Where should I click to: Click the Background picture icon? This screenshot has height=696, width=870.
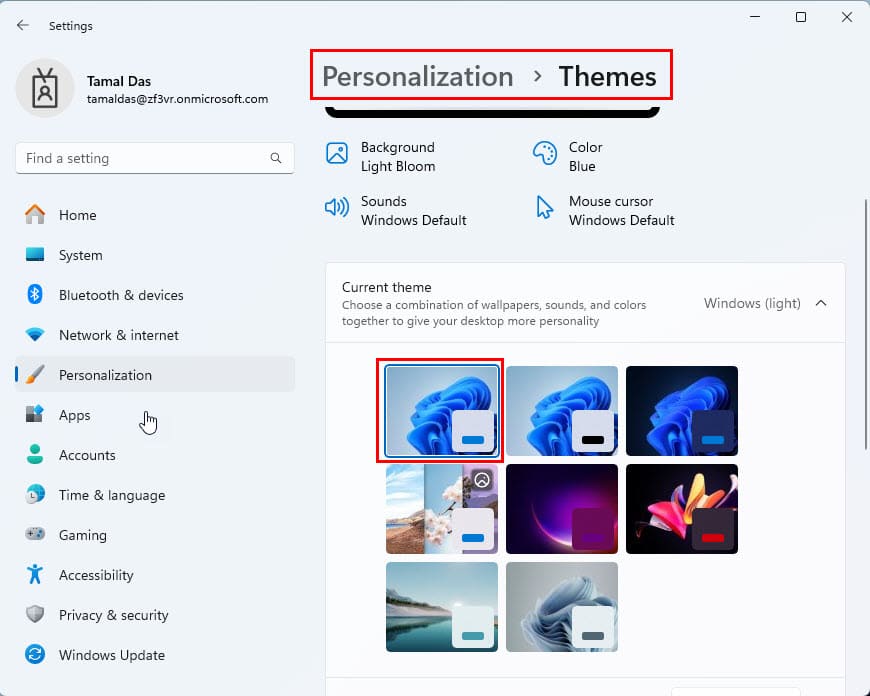[x=337, y=153]
